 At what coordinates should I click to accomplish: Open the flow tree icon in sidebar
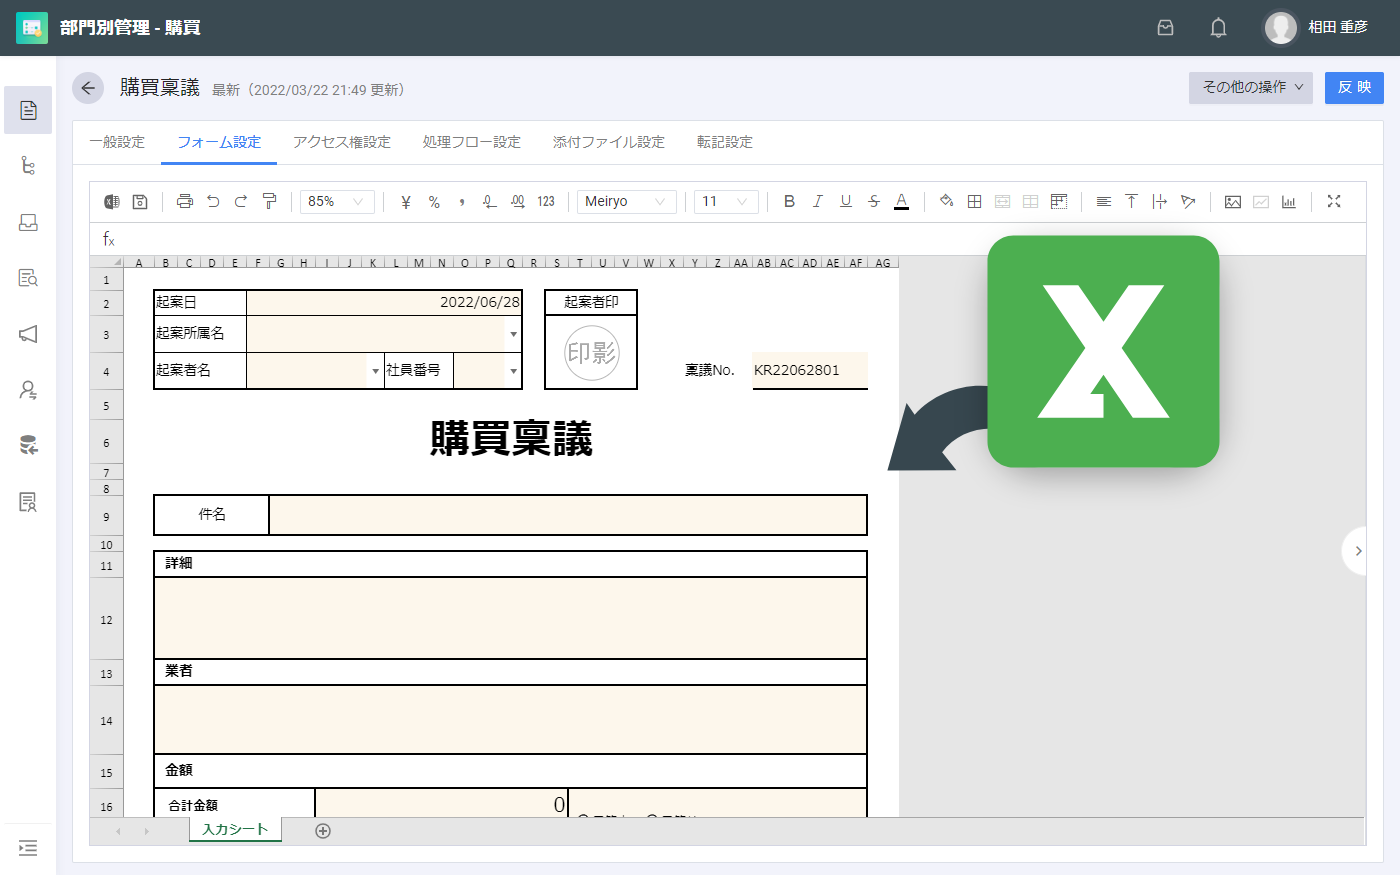(x=28, y=166)
